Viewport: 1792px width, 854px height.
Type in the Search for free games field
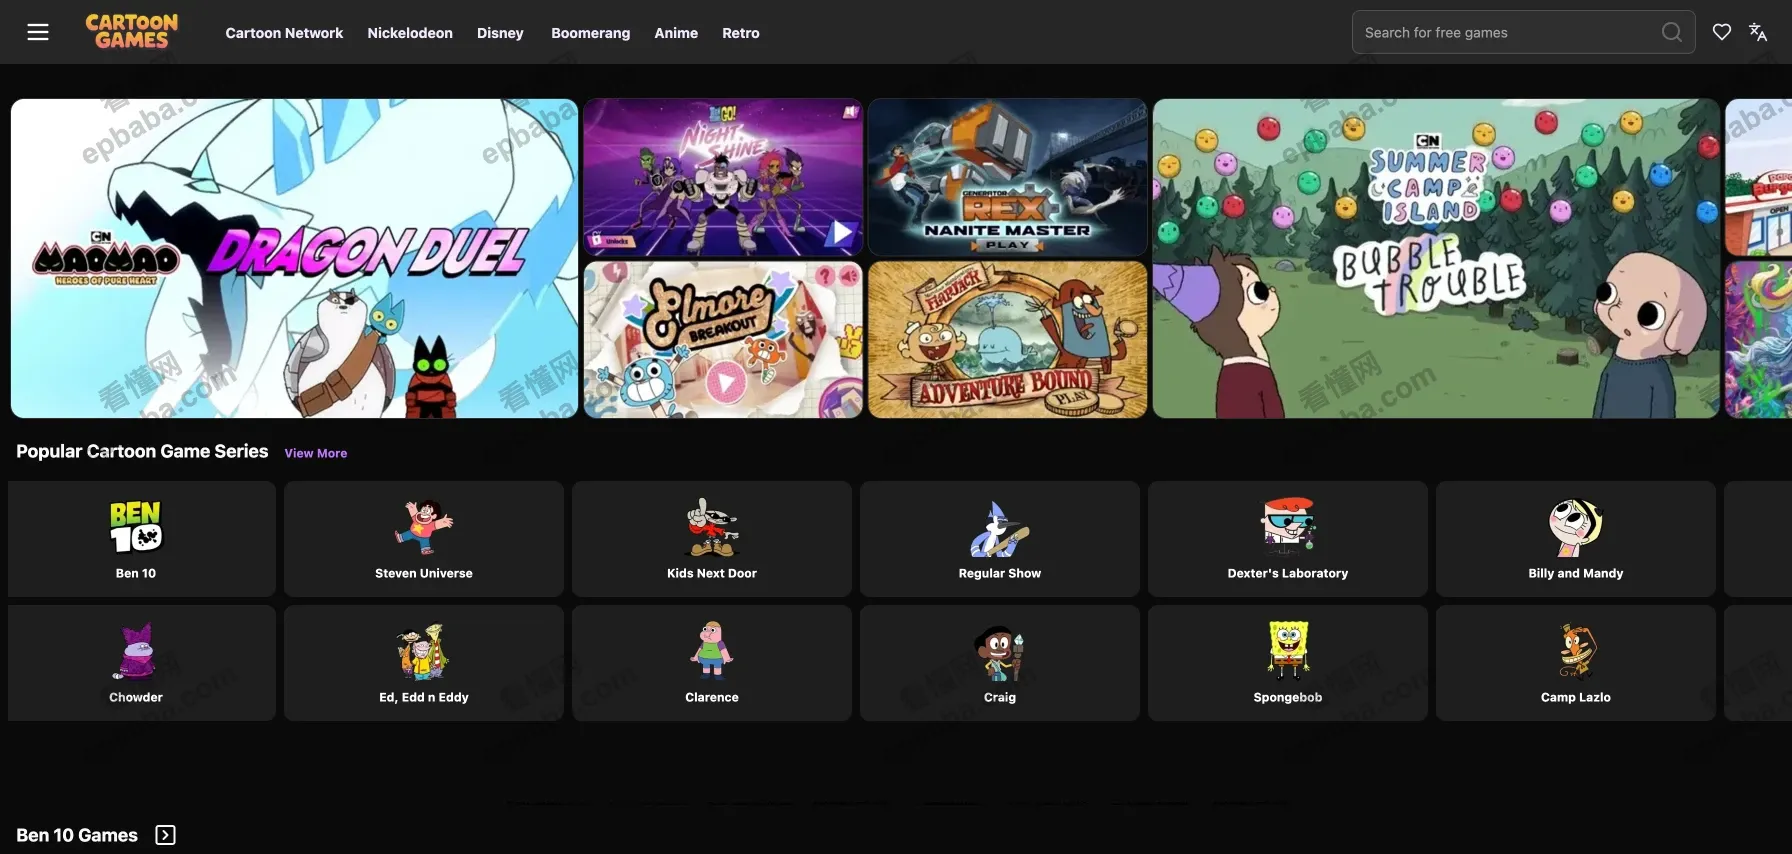tap(1500, 32)
